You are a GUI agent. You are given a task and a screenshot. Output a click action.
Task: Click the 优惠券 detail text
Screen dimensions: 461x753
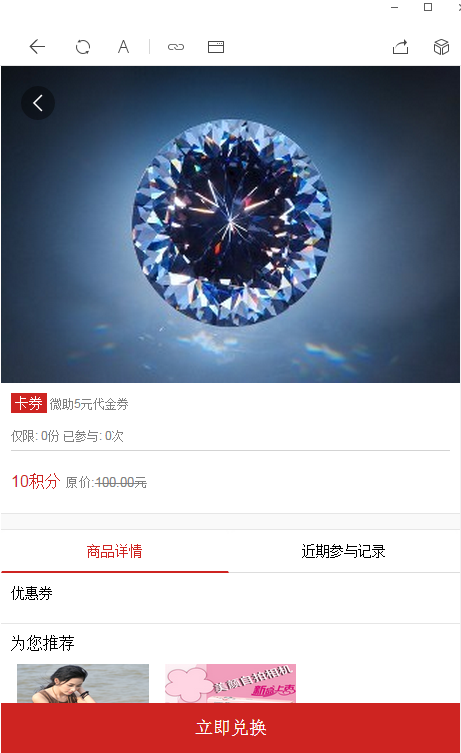click(x=32, y=593)
